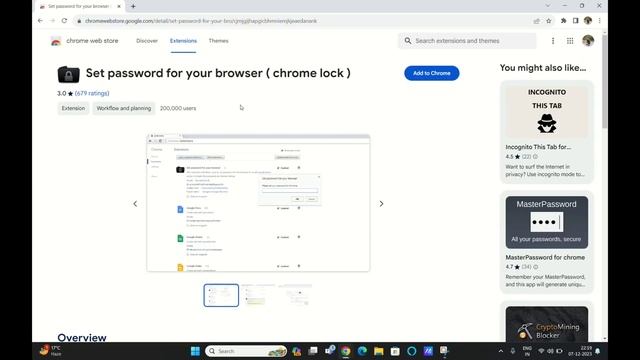
Task: Click the Chrome profile avatar in toolbar
Action: pyautogui.click(x=588, y=21)
